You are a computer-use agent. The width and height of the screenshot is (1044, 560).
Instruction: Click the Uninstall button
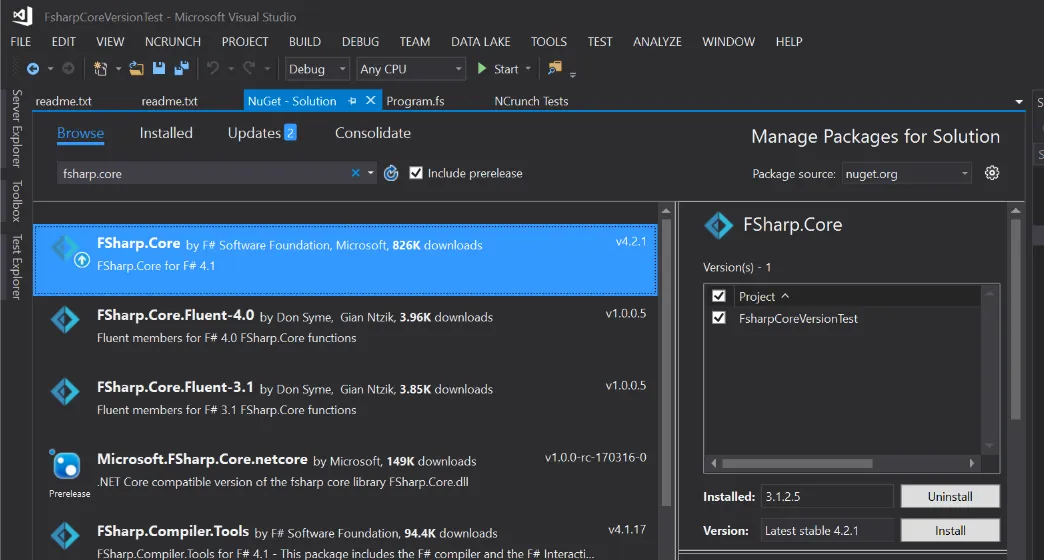pyautogui.click(x=949, y=496)
